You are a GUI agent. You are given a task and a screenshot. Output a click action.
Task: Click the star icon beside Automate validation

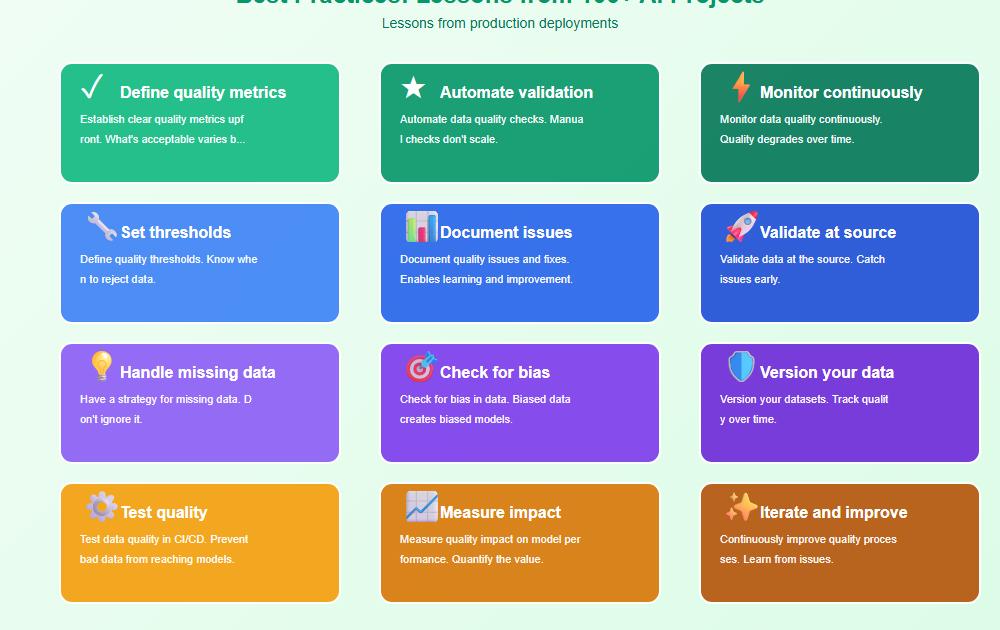point(413,88)
